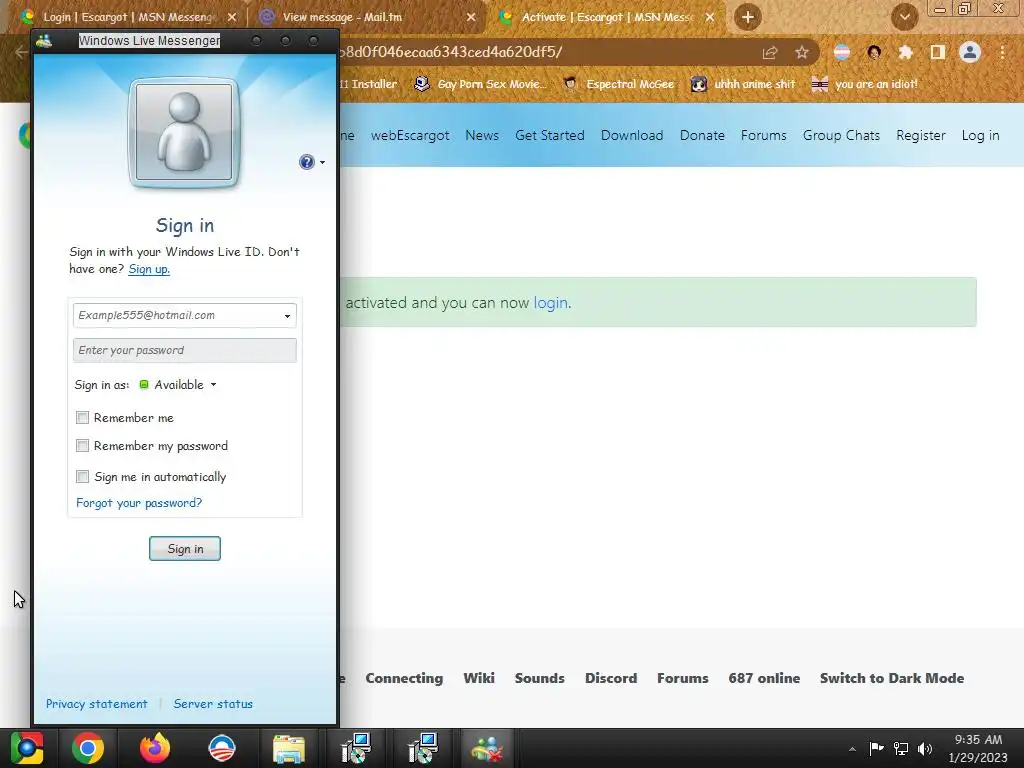The height and width of the screenshot is (768, 1024).
Task: Click the volume speaker tray icon
Action: 925,749
